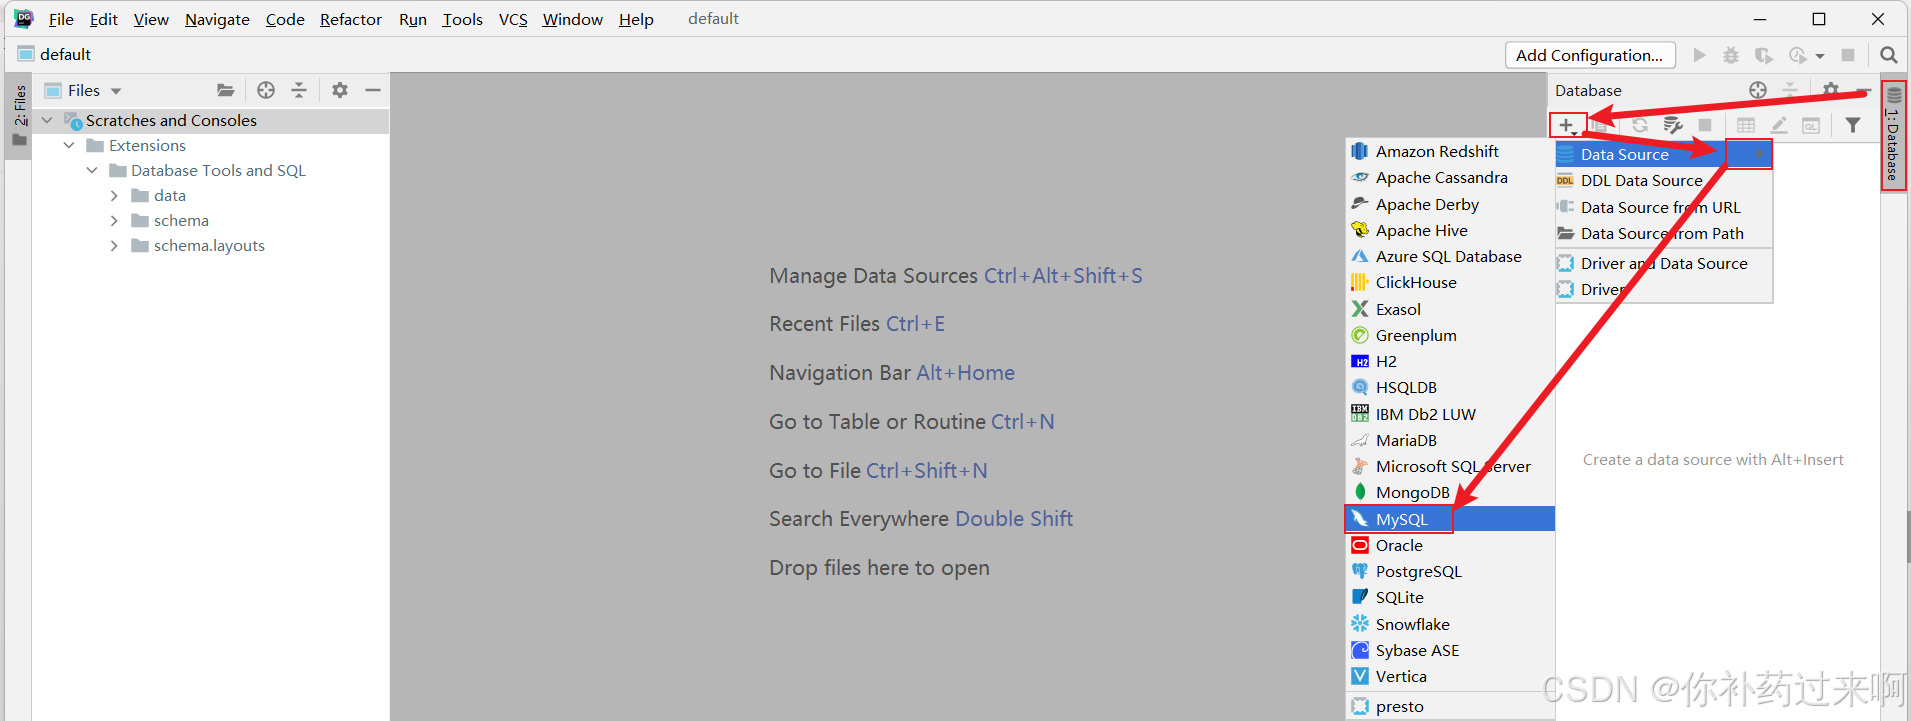Choose Data Source from URL

1664,207
